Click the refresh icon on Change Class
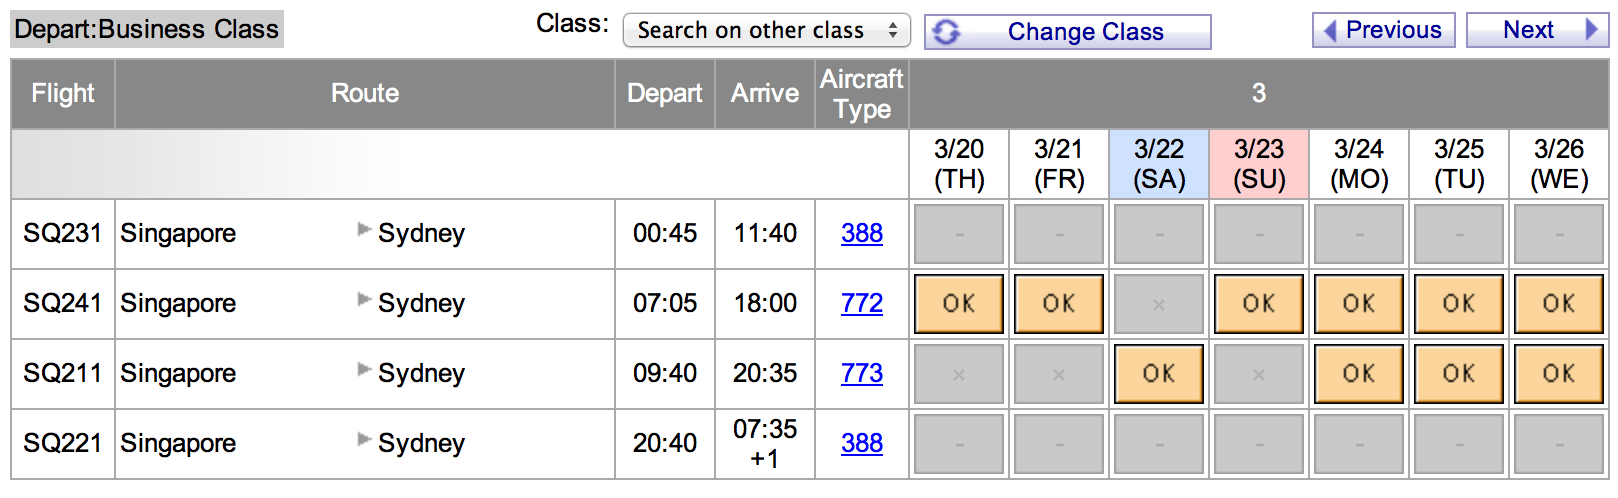The image size is (1618, 498). pos(946,32)
